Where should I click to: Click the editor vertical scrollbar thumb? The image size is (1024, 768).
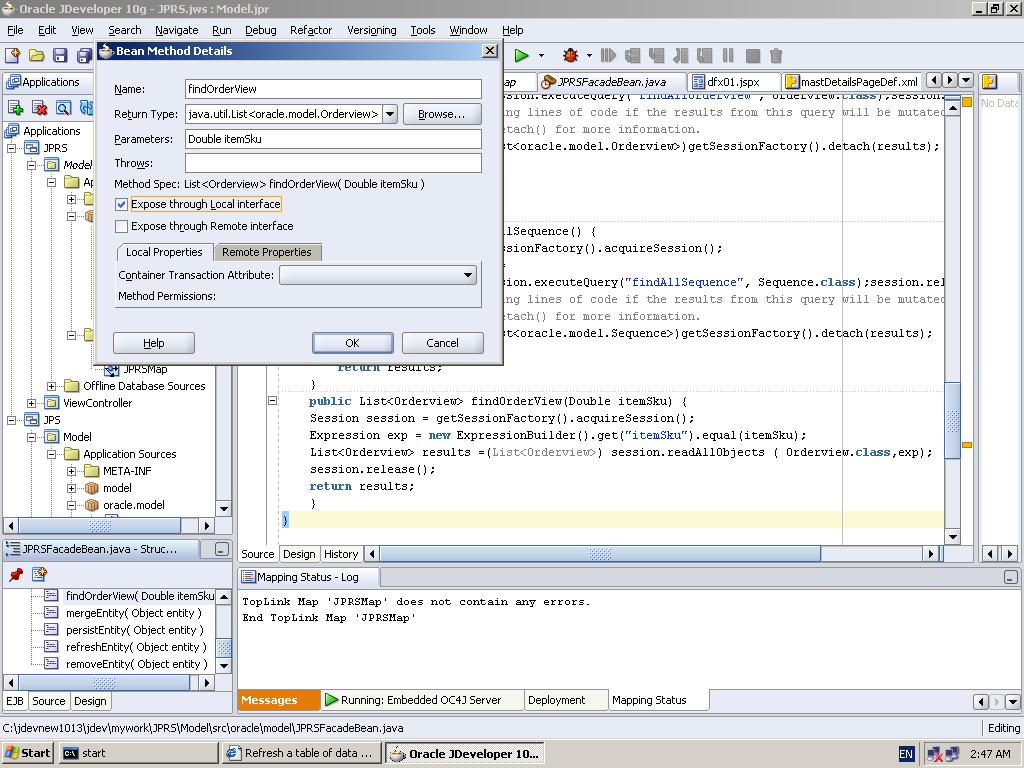(x=953, y=421)
